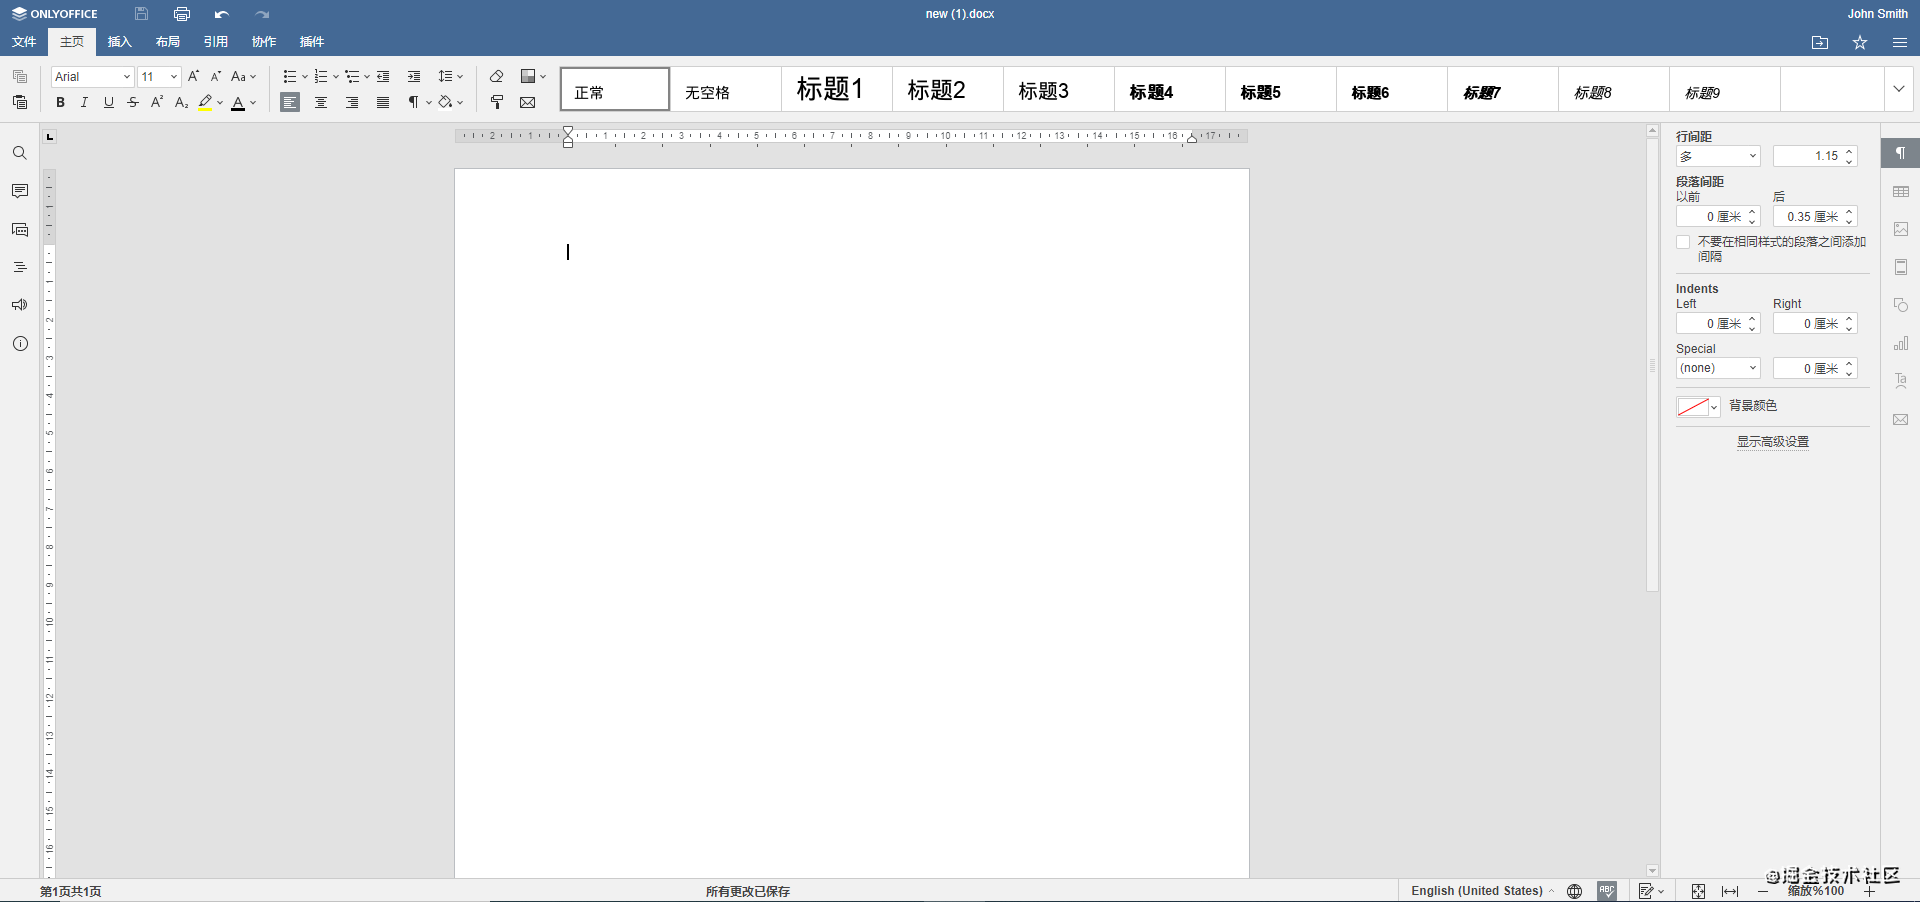Viewport: 1920px width, 902px height.
Task: Open table settings in the right sidebar
Action: [x=1901, y=191]
